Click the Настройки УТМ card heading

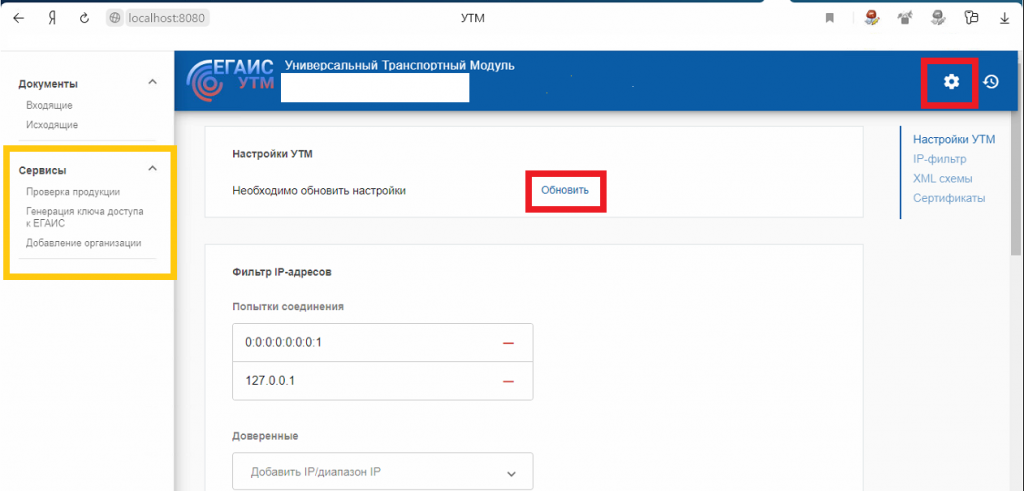pos(270,154)
